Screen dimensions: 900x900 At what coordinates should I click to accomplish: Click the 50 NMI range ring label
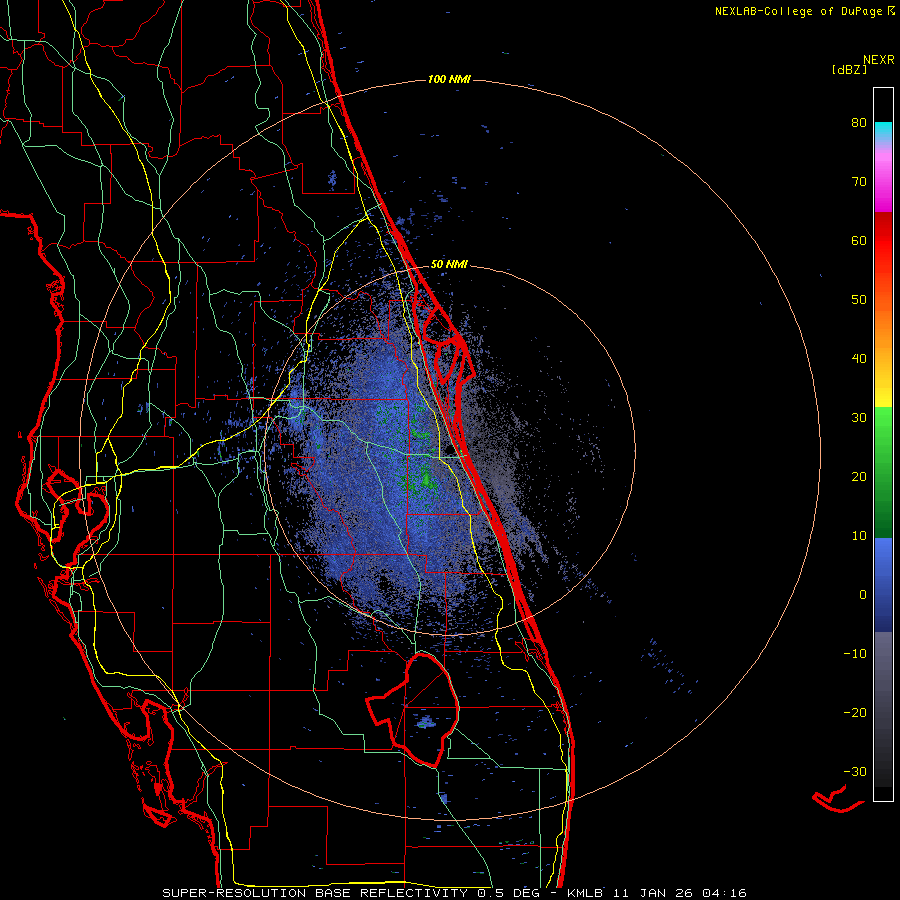449,265
